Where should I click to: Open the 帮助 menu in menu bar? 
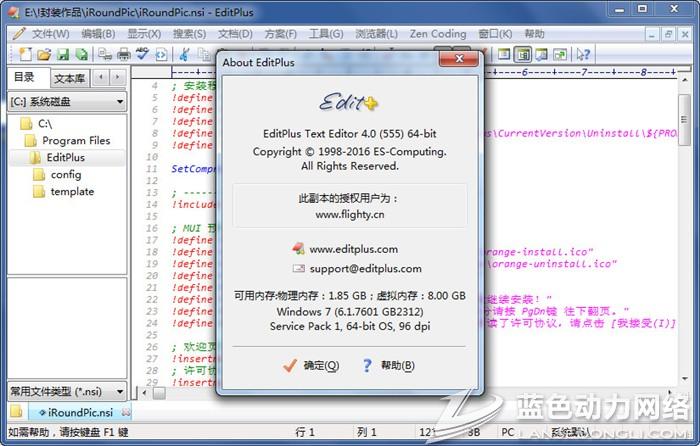(x=534, y=34)
